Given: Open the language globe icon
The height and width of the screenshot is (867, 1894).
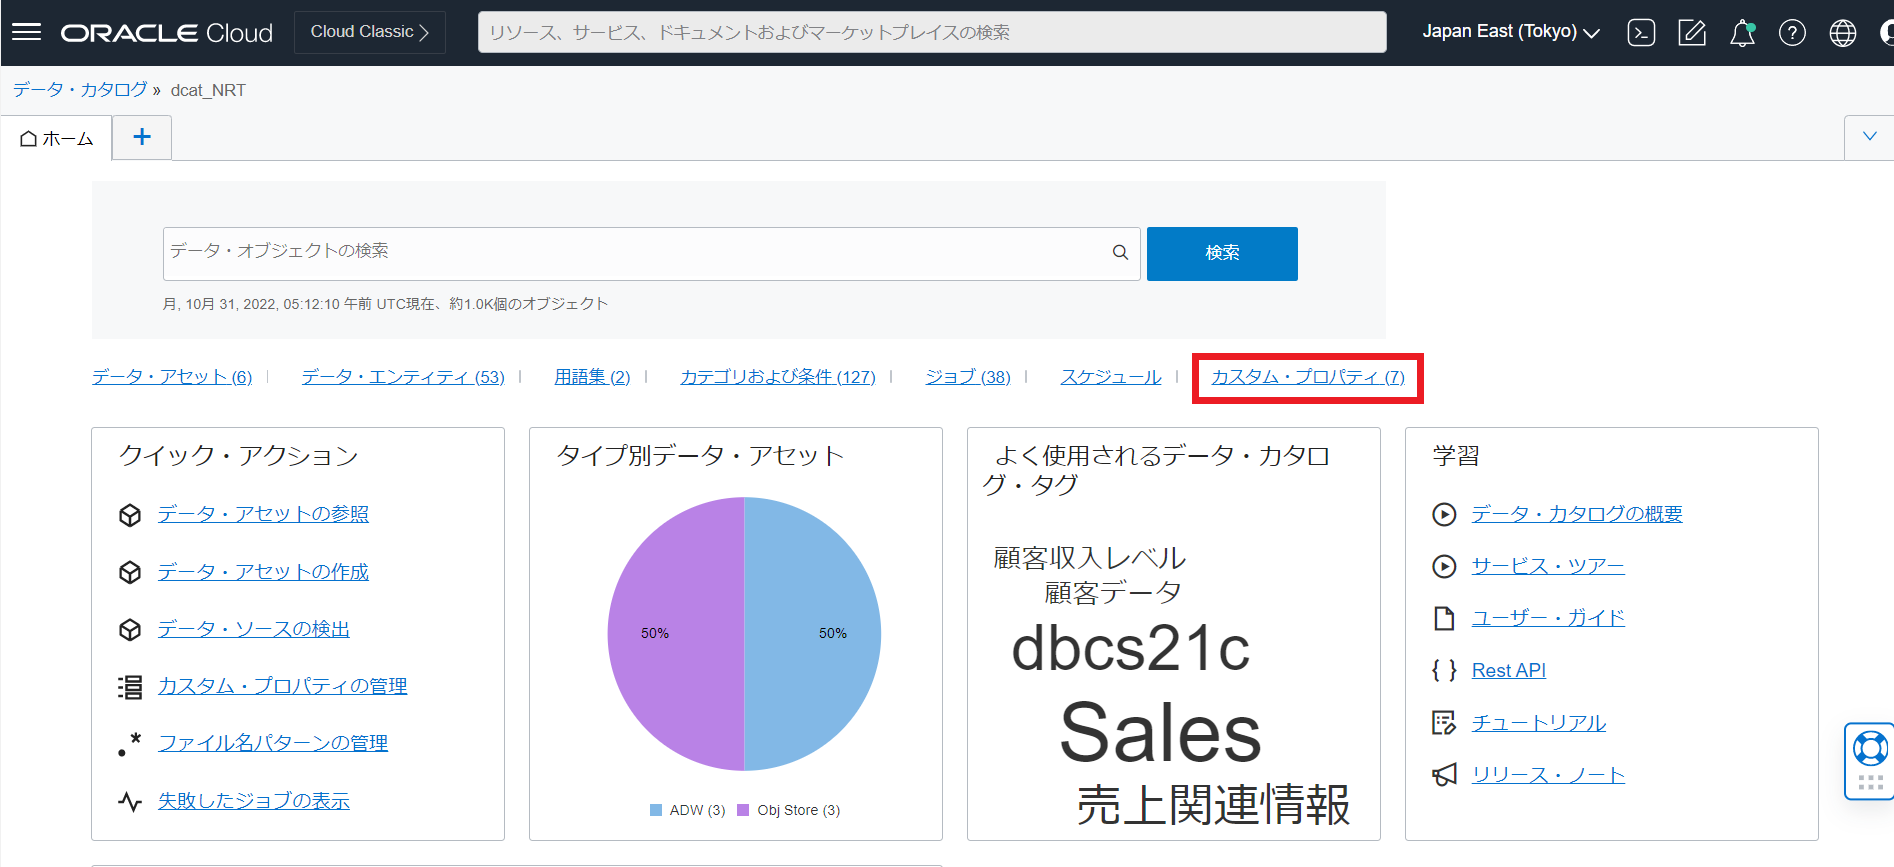Looking at the screenshot, I should 1842,33.
